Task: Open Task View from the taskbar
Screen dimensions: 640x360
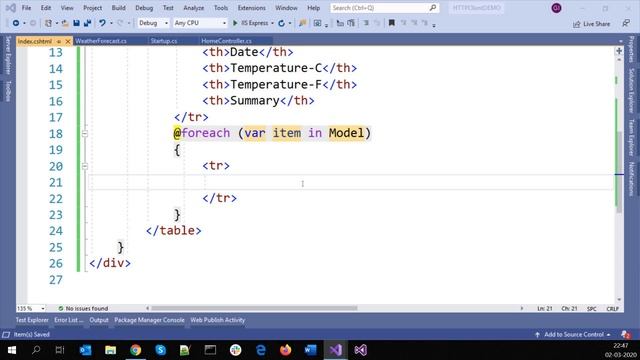Action: click(x=60, y=350)
